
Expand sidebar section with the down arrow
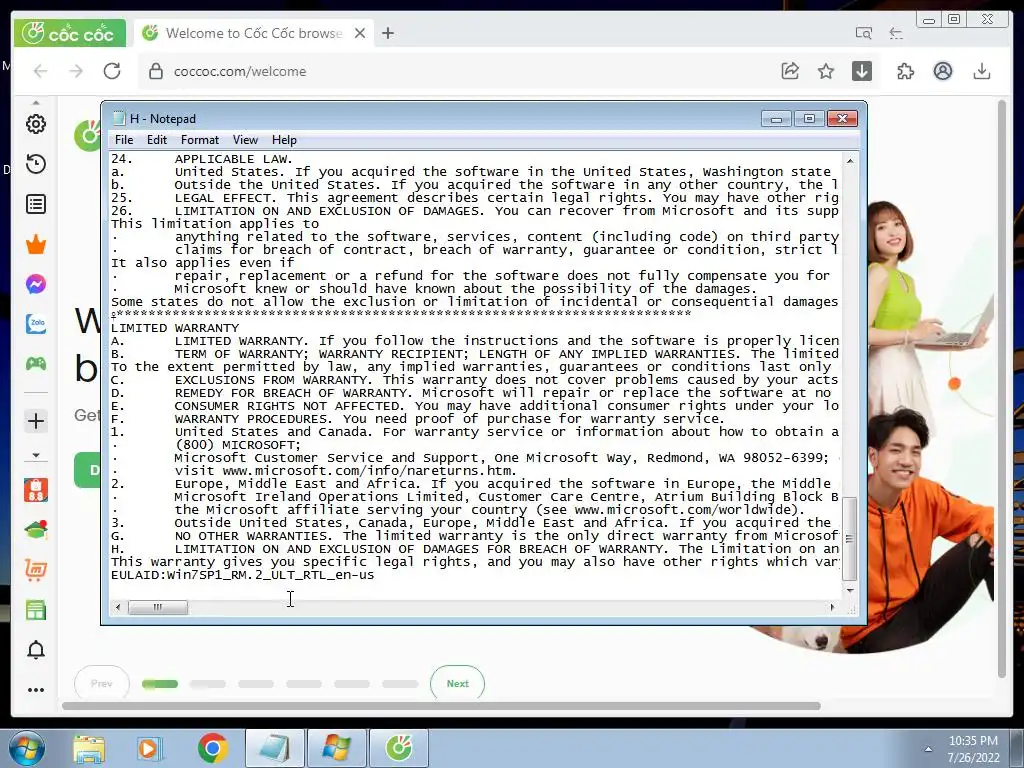click(36, 455)
